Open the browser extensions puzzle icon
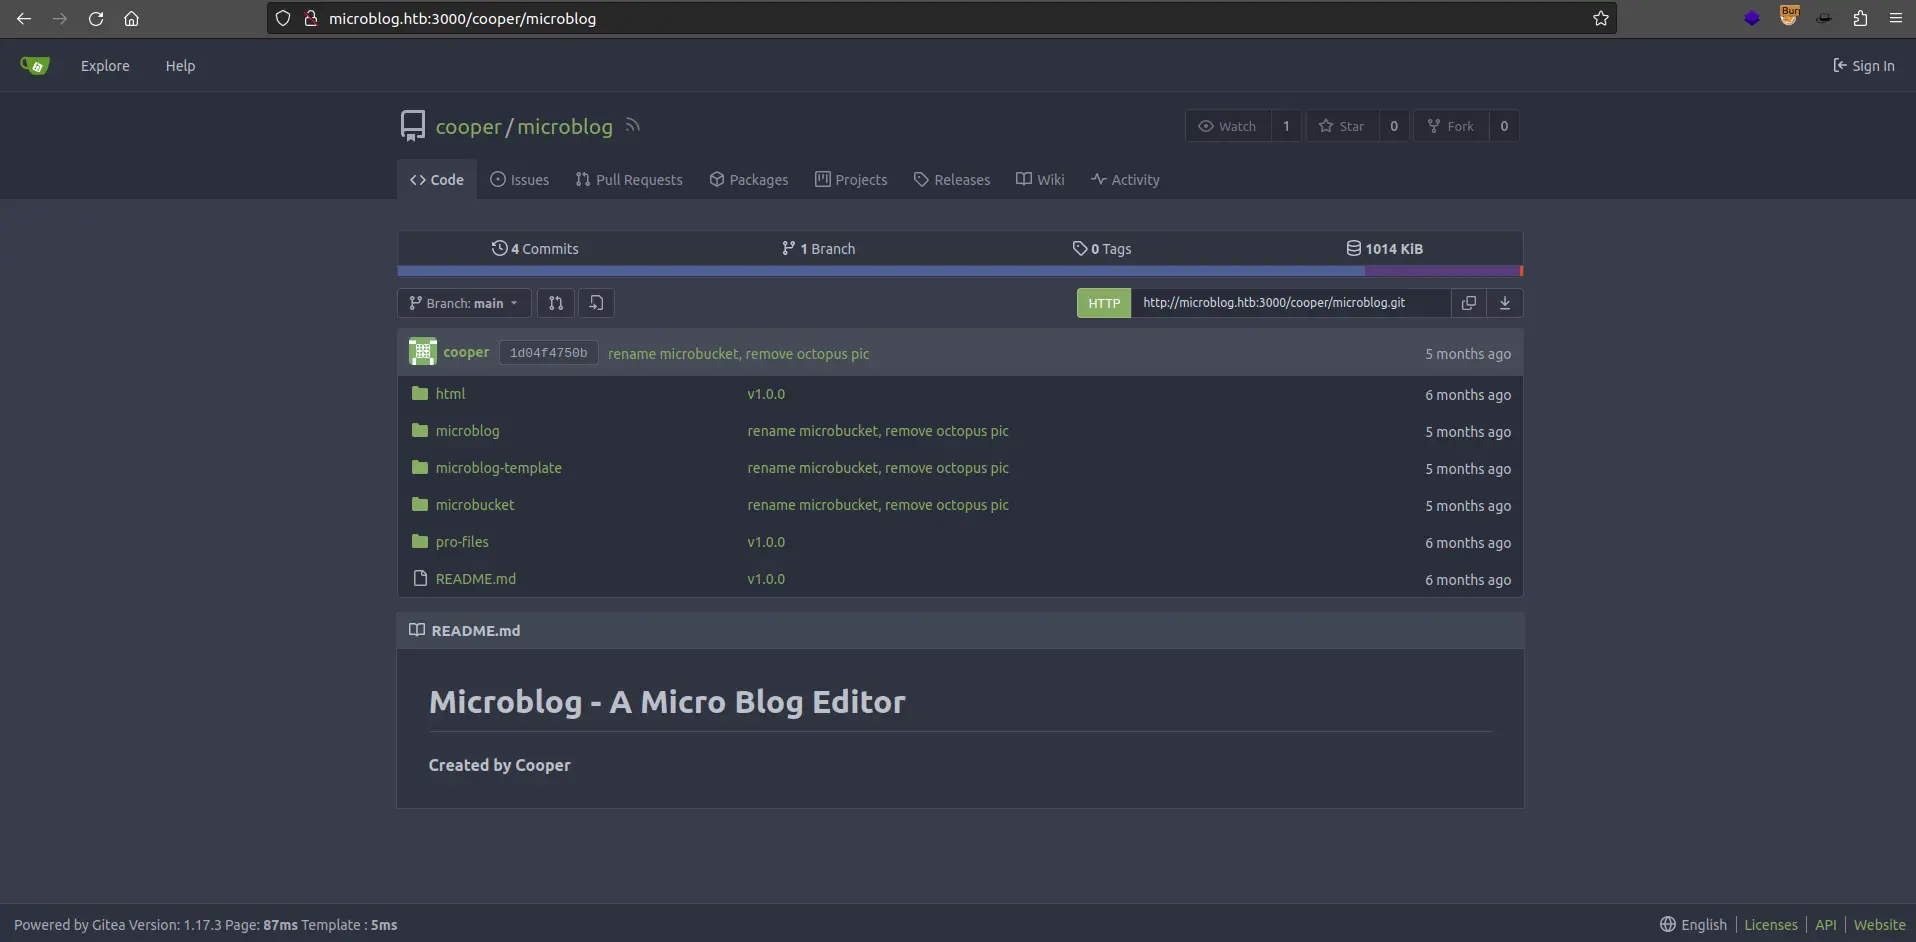The height and width of the screenshot is (942, 1916). click(x=1860, y=19)
